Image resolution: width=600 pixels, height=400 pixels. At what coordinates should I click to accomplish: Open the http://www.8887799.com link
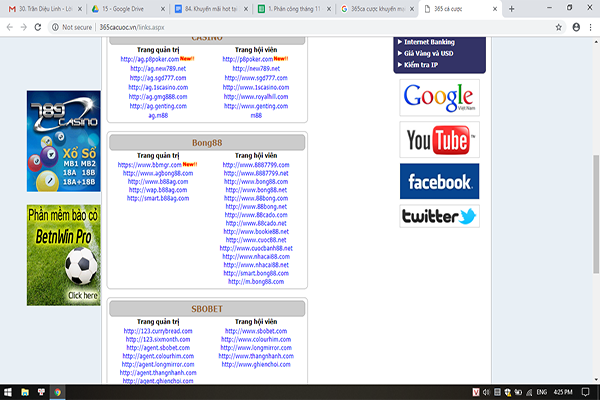tap(256, 165)
